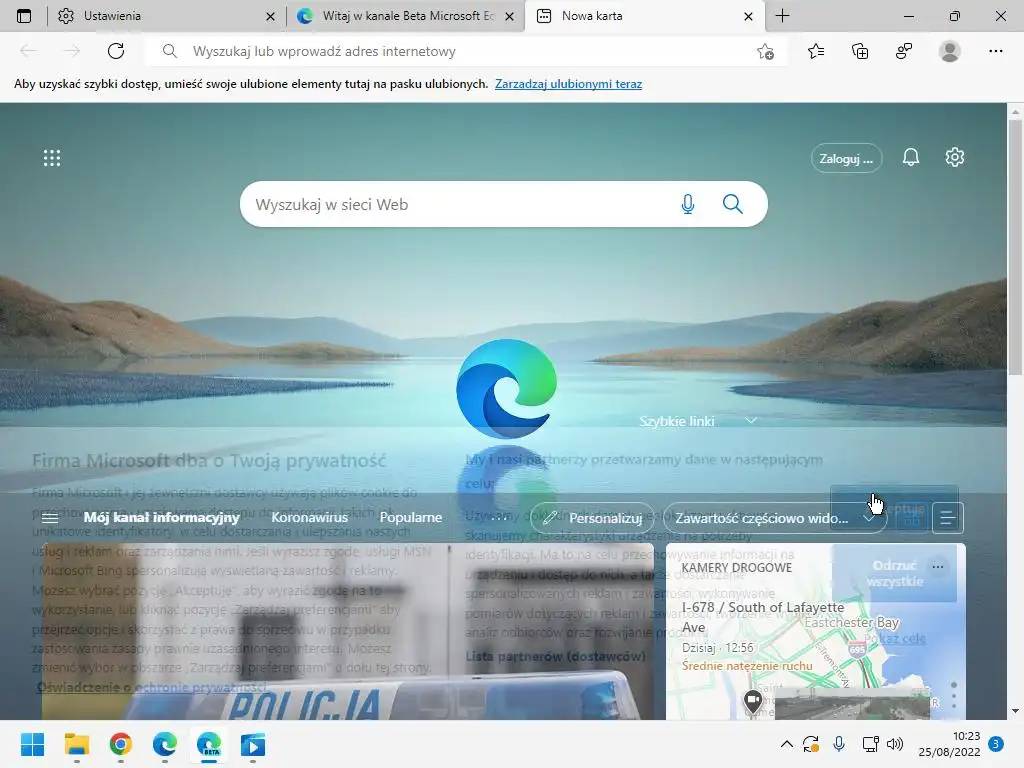Screen dimensions: 1024x768
Task: Close the Witaj w kanale Beta tab
Action: (510, 16)
